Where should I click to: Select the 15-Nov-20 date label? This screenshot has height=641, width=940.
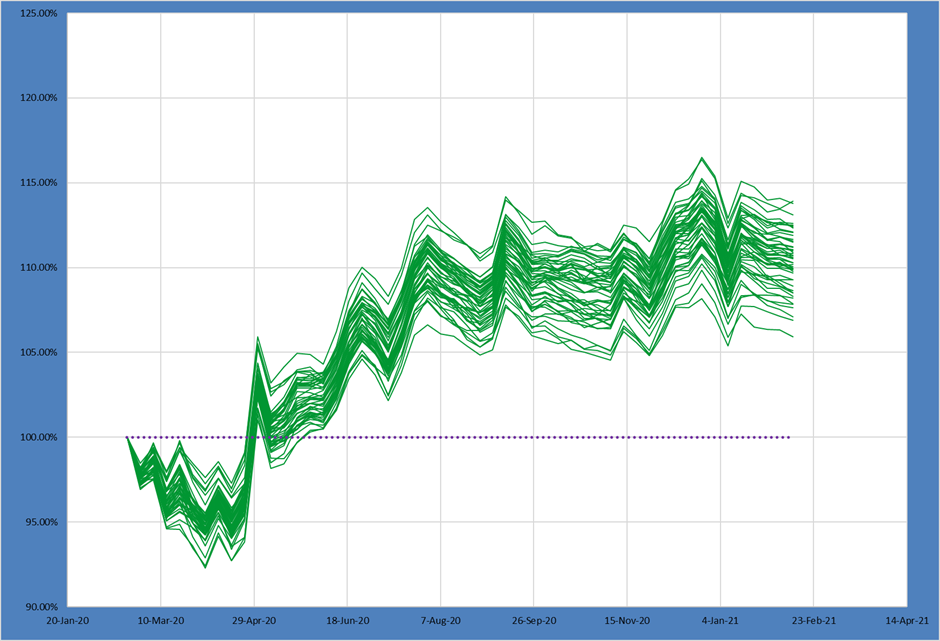click(x=627, y=621)
